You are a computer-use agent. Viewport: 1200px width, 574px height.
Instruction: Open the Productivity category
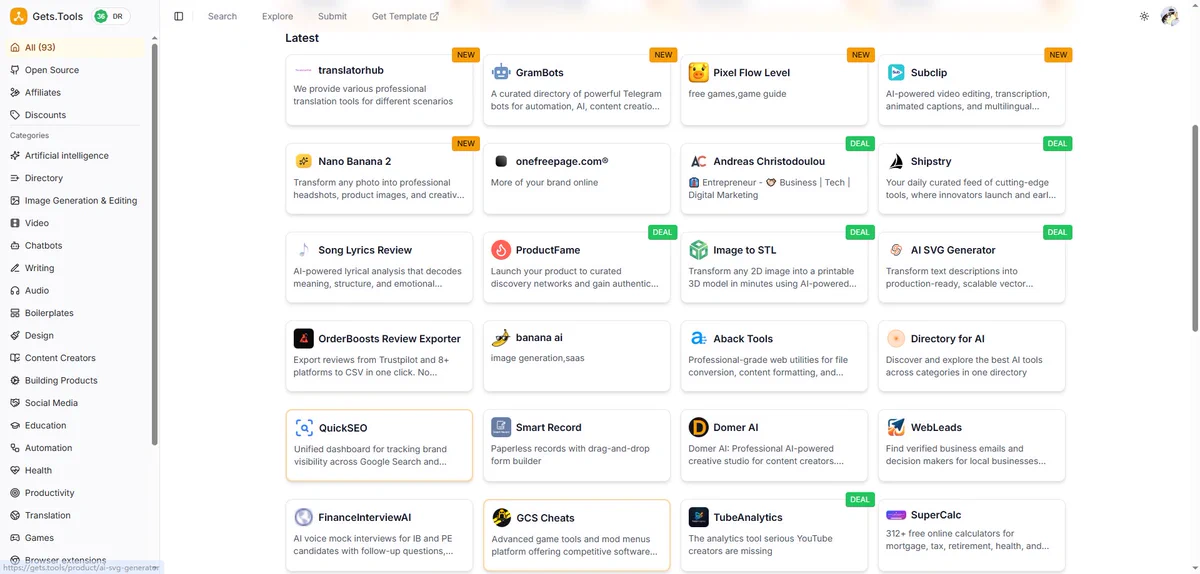(x=75, y=493)
